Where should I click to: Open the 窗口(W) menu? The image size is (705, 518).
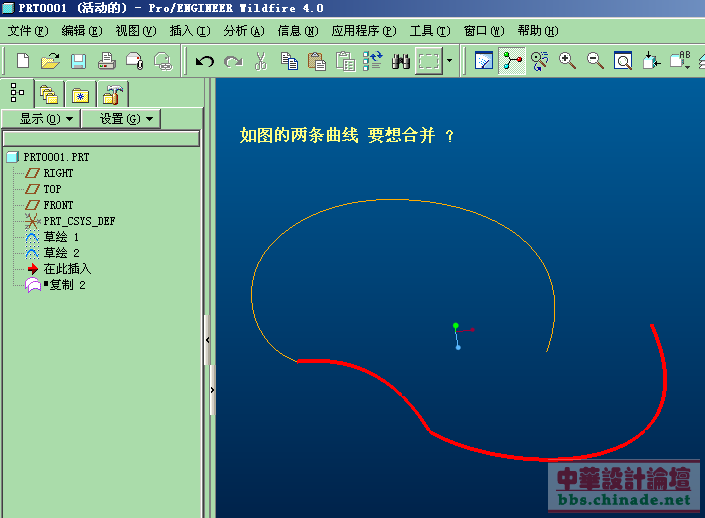484,31
